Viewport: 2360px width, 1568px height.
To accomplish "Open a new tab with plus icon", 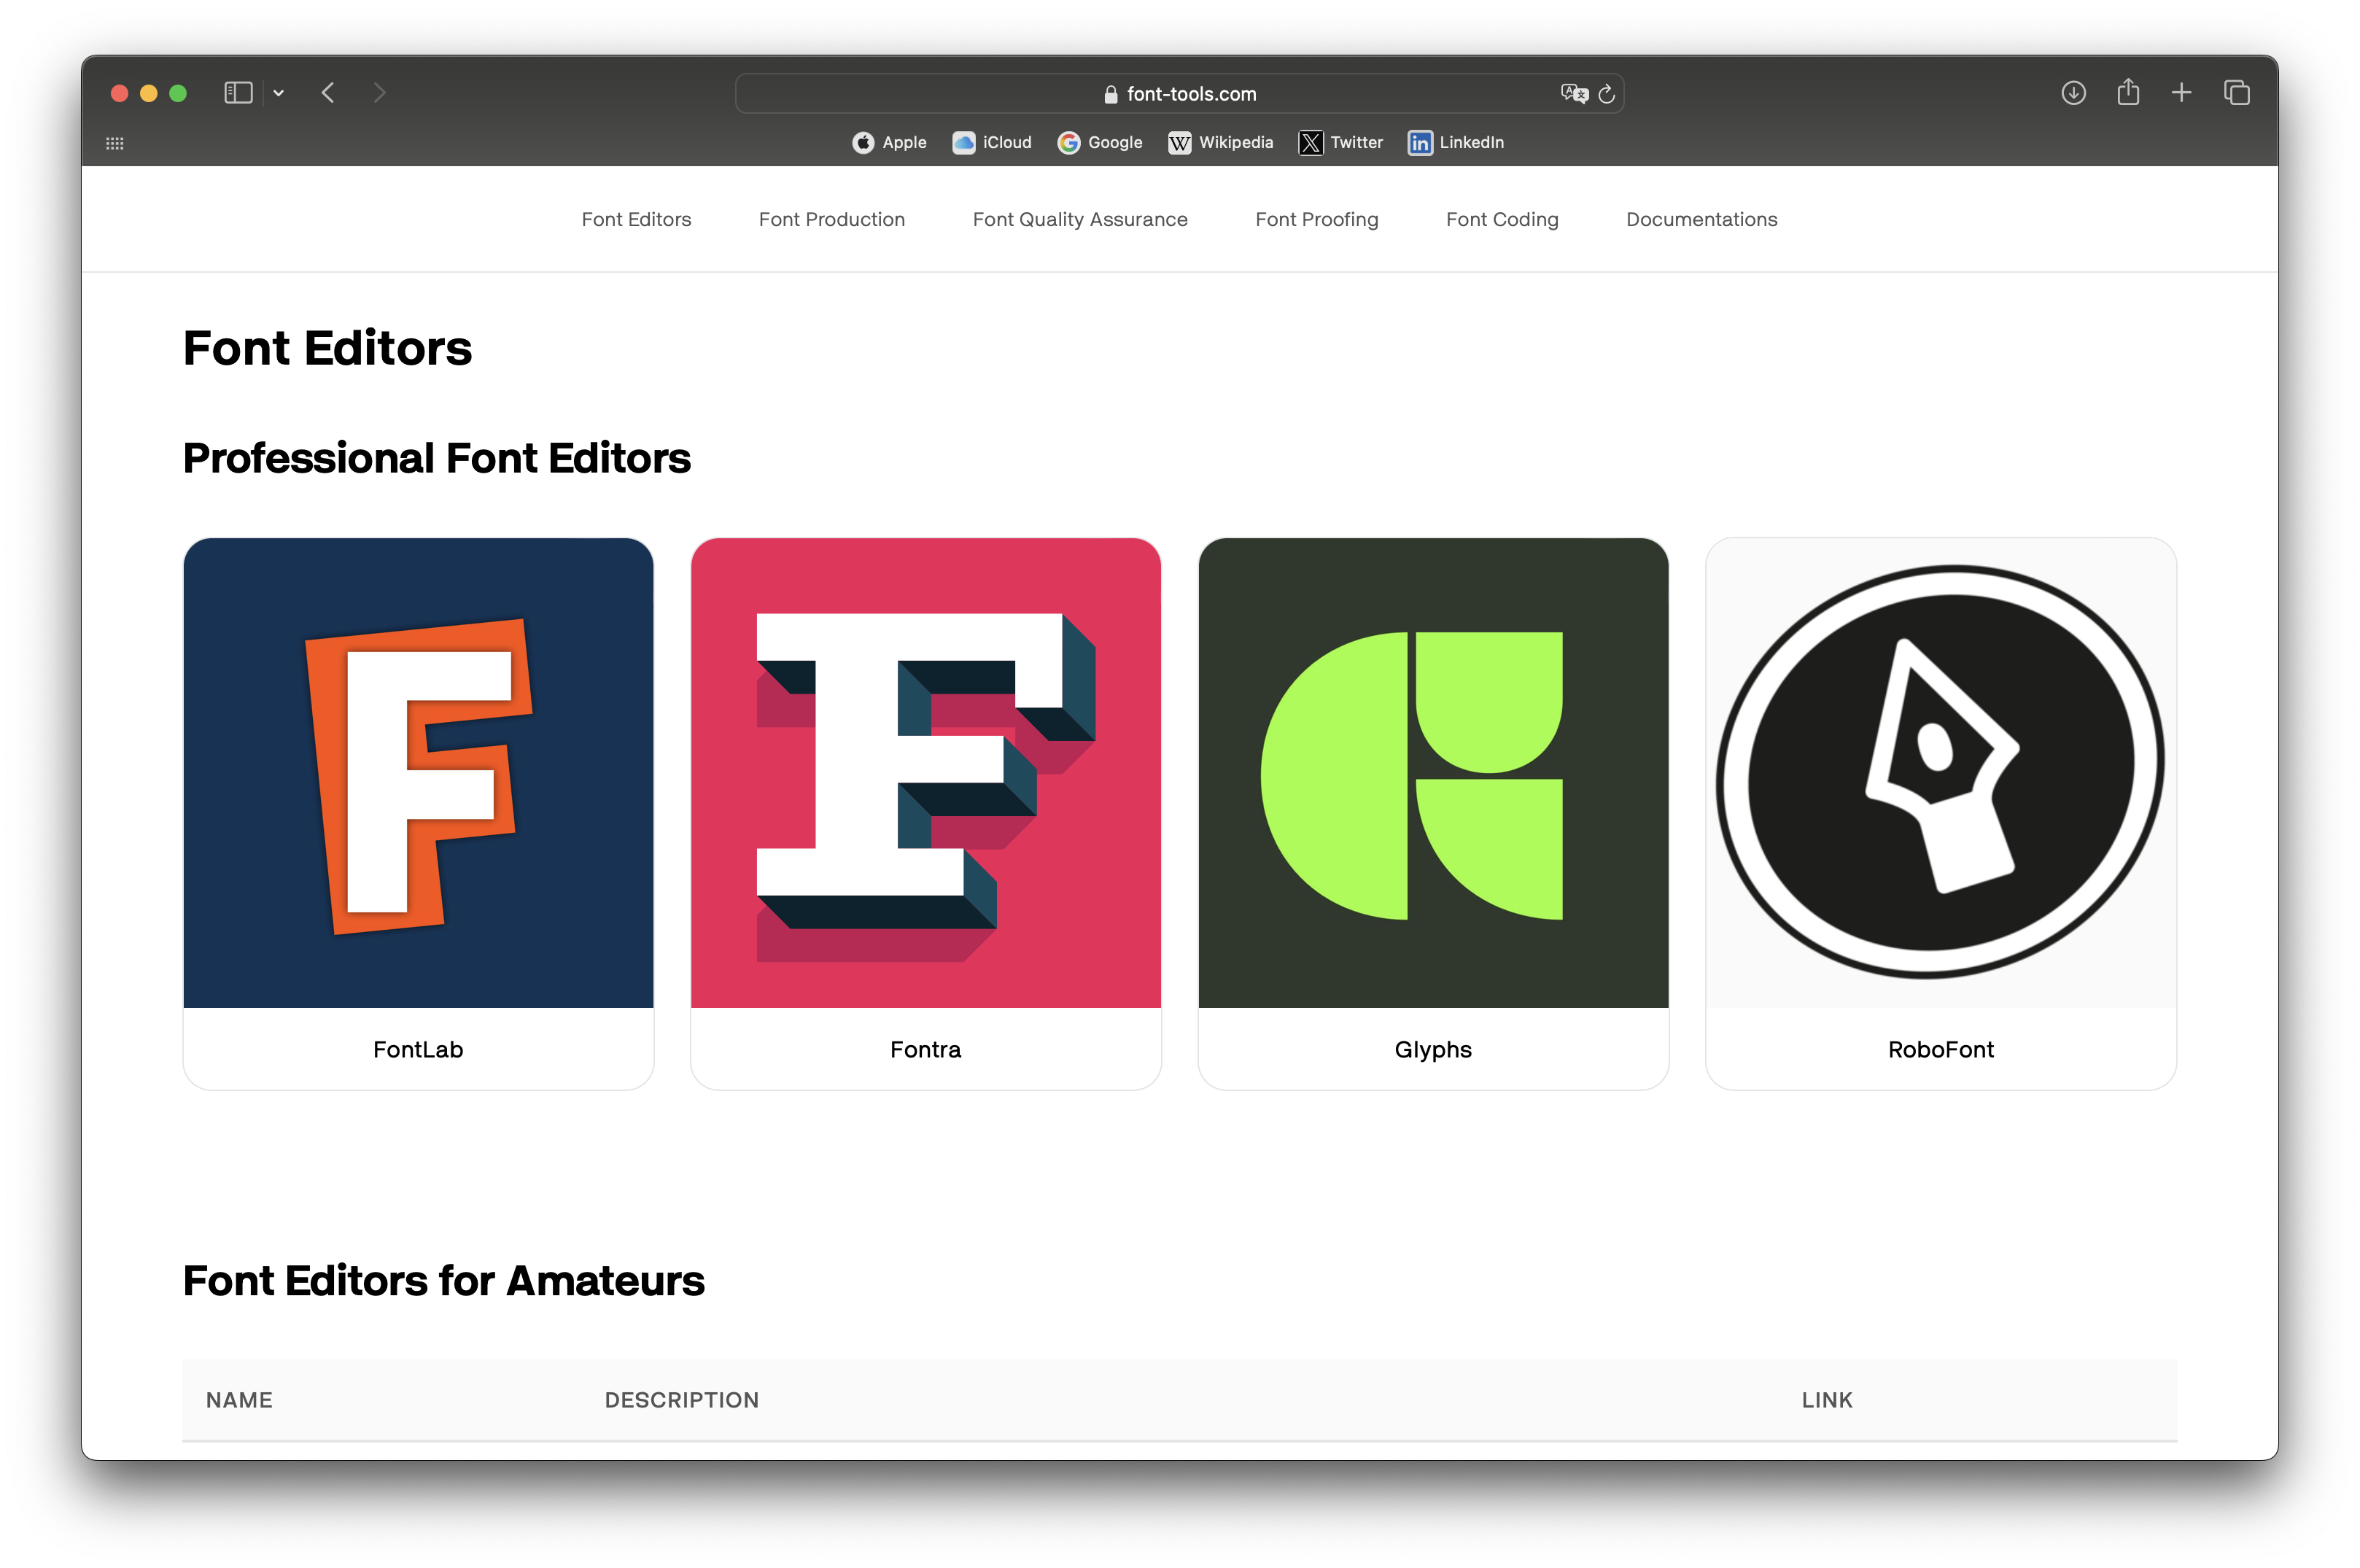I will click(x=2182, y=93).
